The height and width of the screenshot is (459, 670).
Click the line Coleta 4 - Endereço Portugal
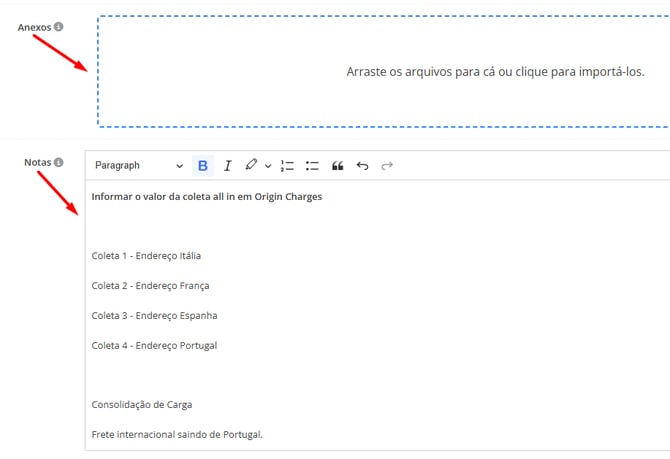point(154,346)
